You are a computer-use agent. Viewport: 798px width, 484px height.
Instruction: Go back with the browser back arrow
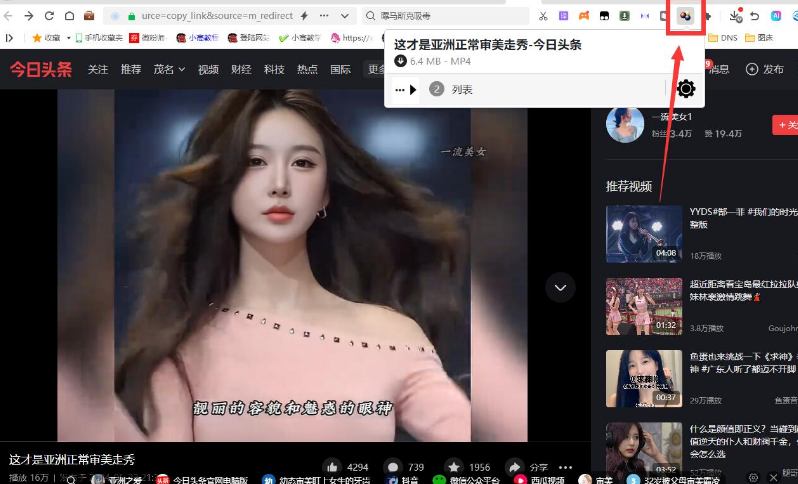point(8,16)
